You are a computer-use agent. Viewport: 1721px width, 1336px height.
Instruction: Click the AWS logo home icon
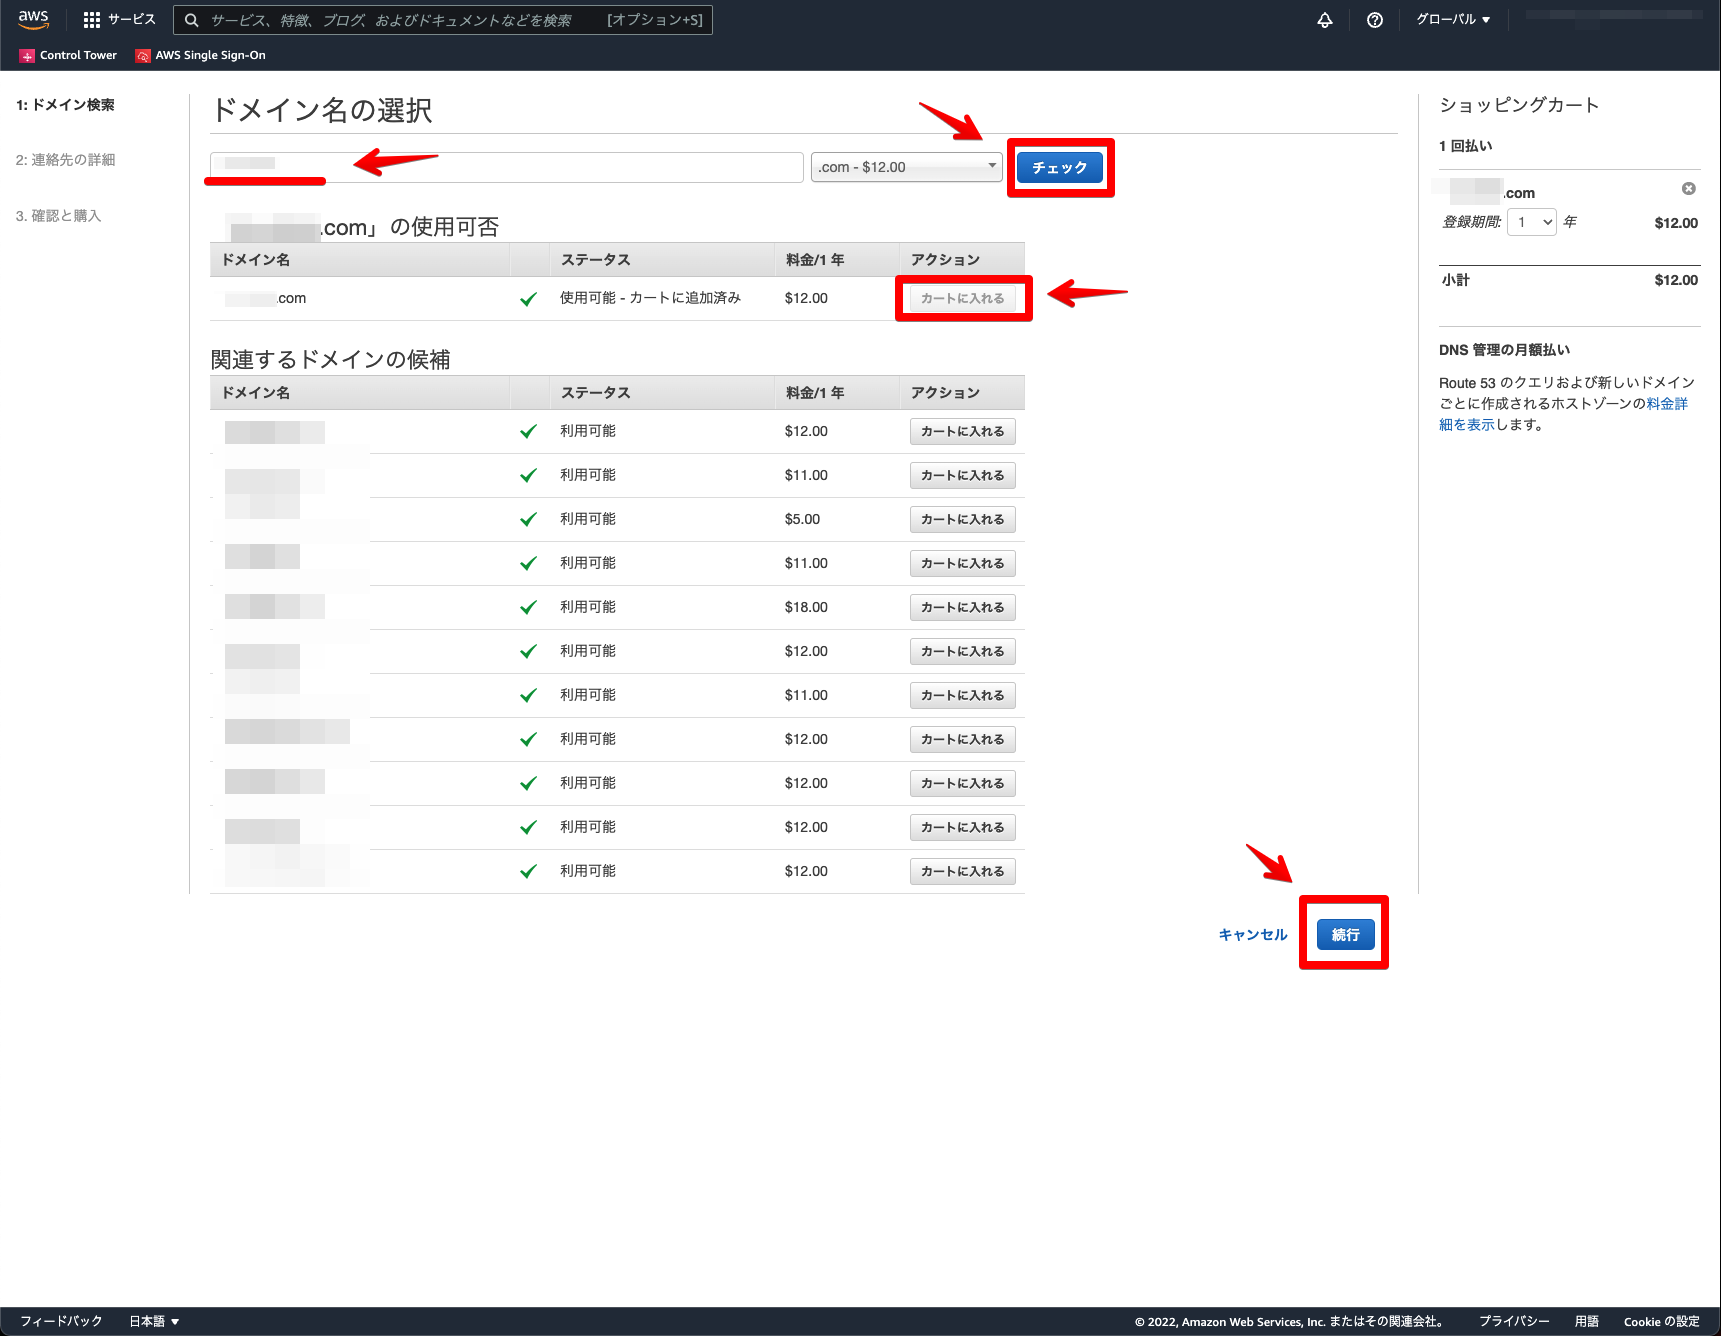(x=33, y=19)
